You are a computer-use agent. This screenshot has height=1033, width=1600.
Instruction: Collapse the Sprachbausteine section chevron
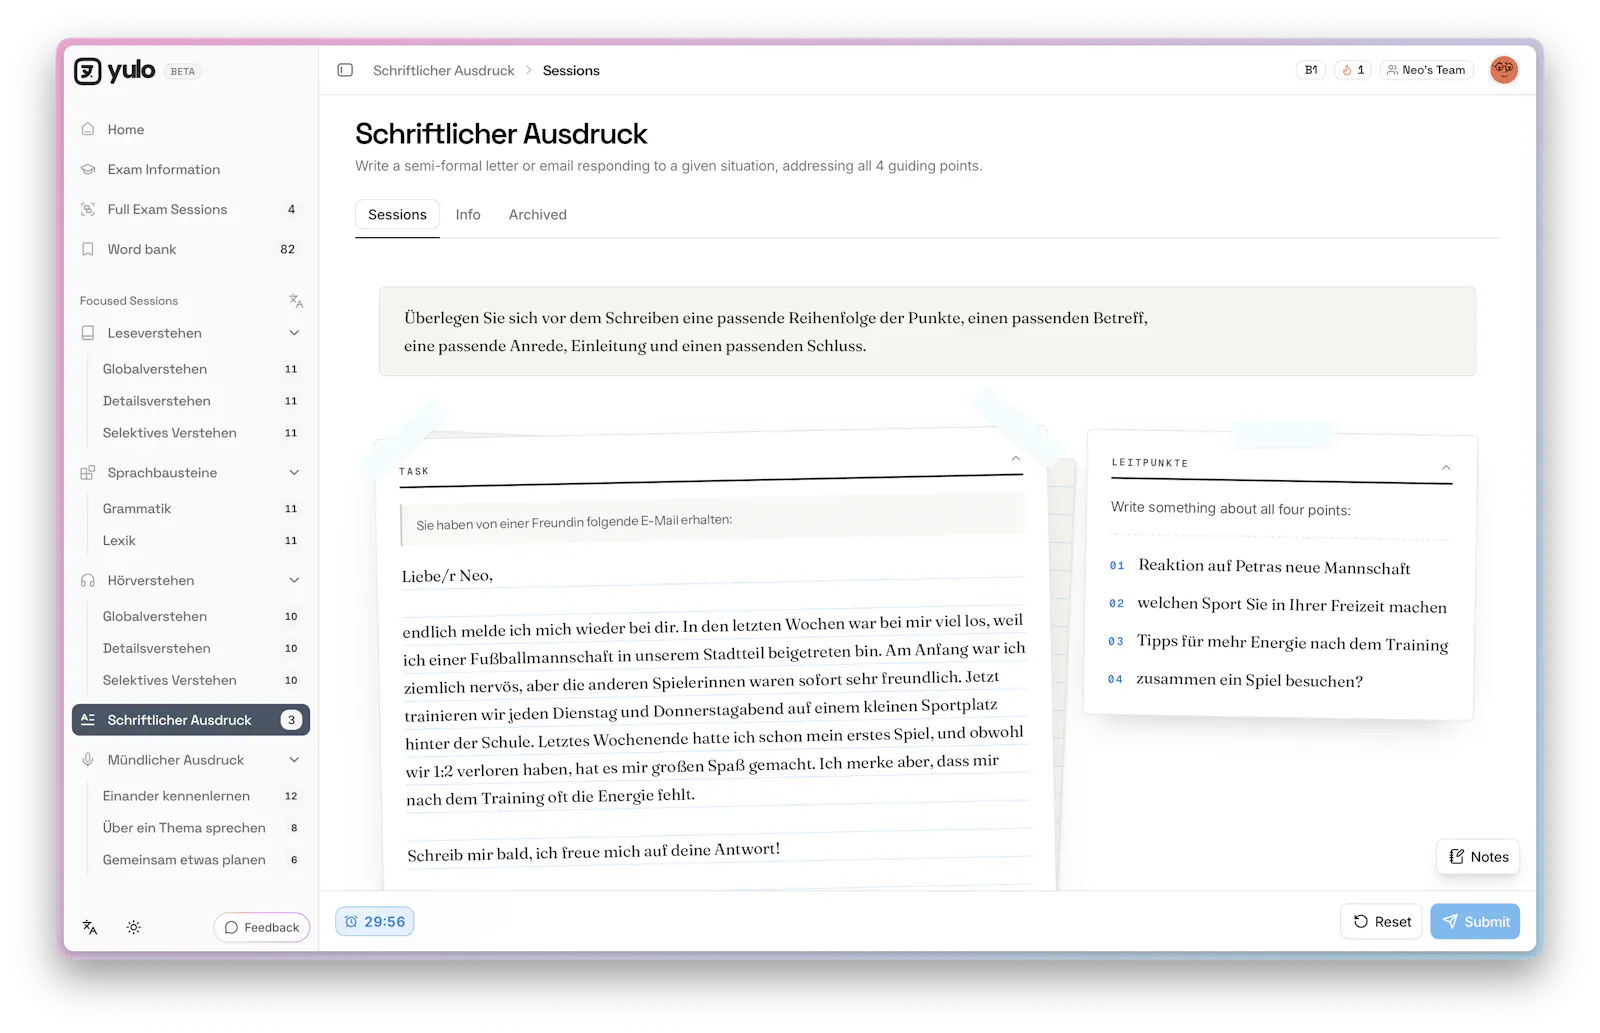[x=294, y=473]
